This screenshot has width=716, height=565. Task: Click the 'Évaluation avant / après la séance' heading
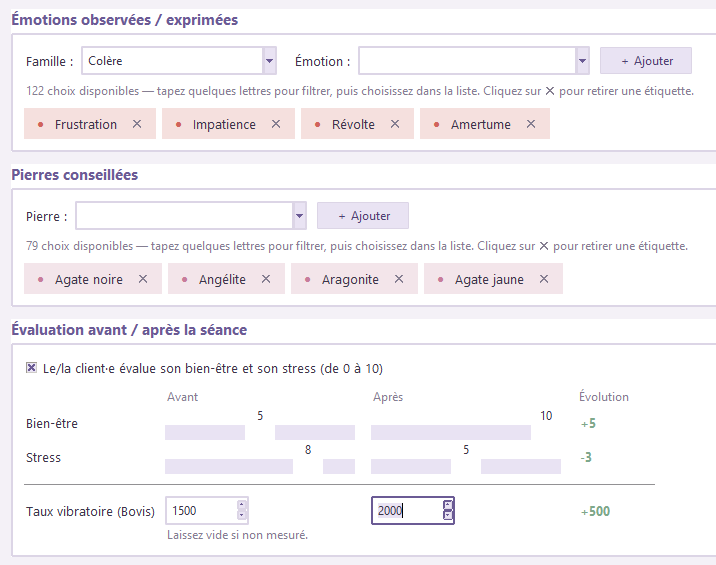(129, 330)
